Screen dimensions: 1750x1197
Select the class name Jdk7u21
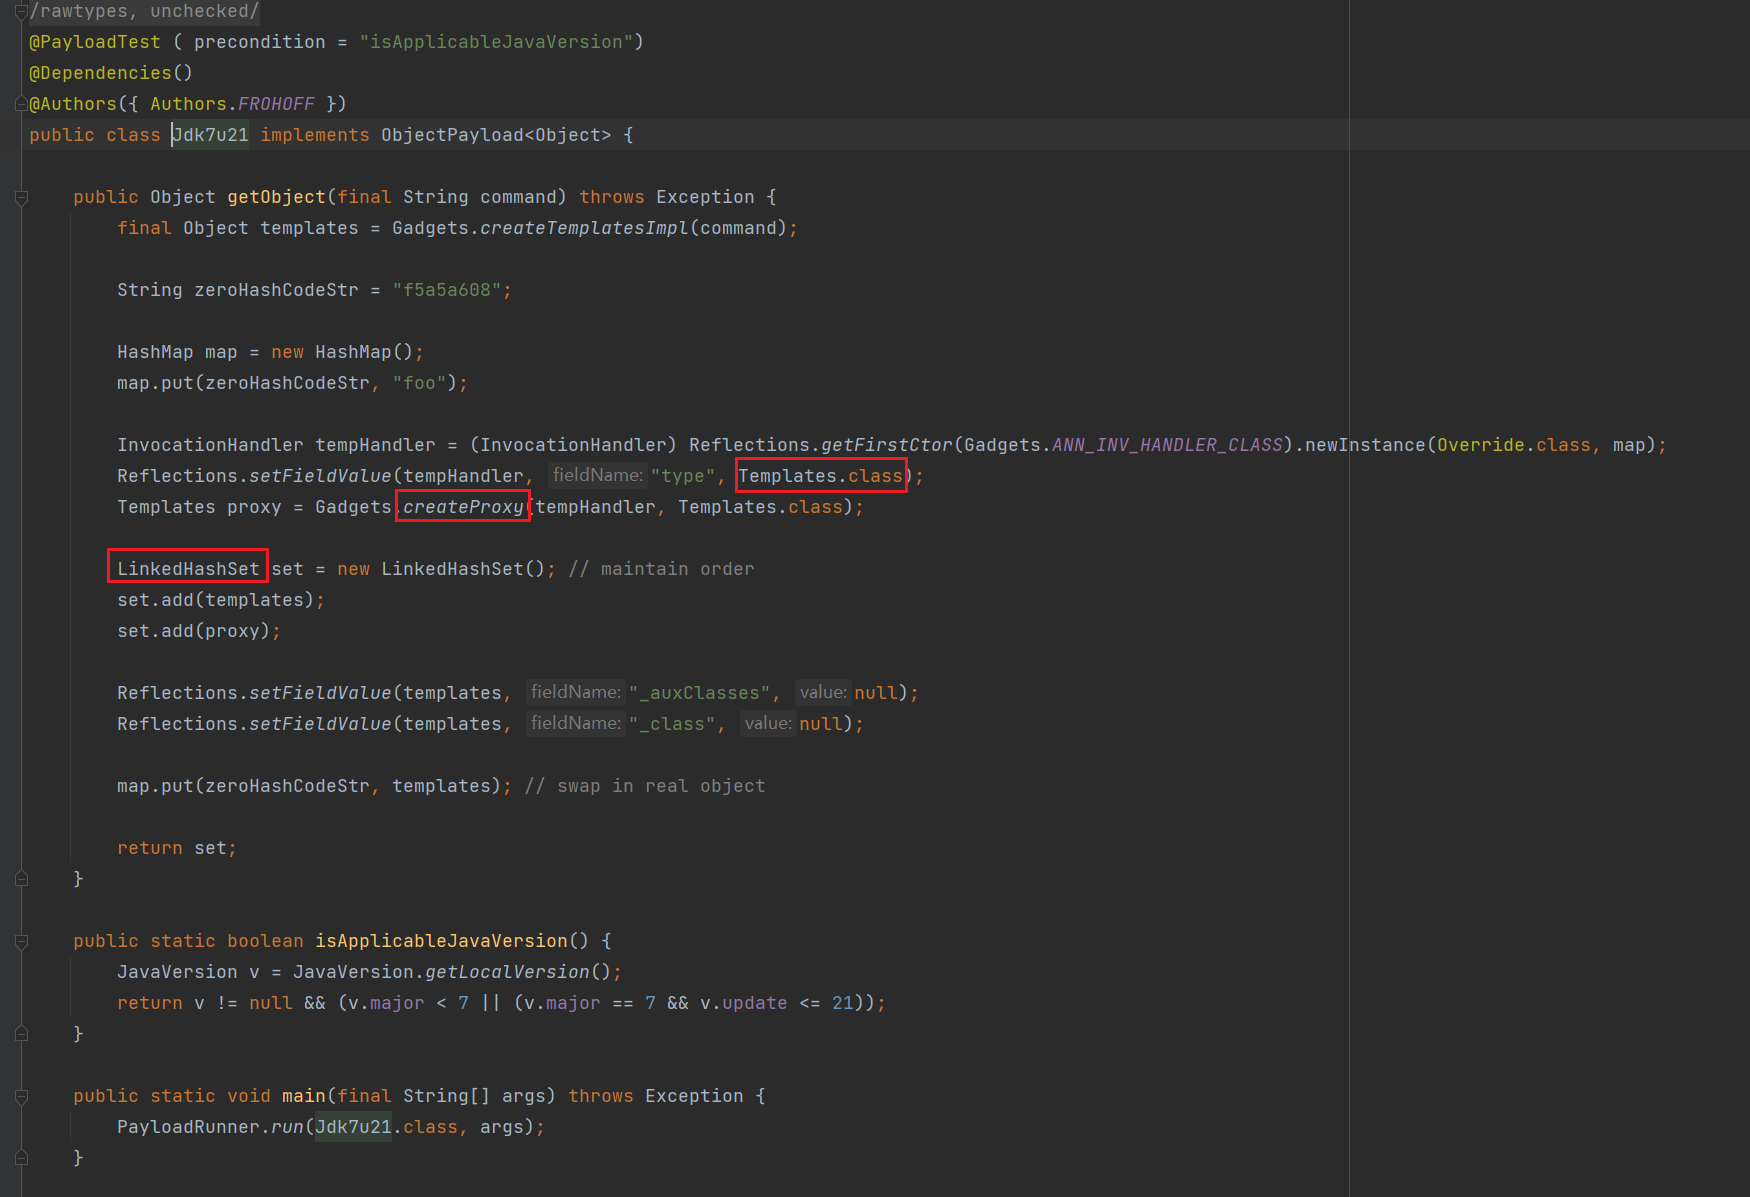click(x=209, y=134)
